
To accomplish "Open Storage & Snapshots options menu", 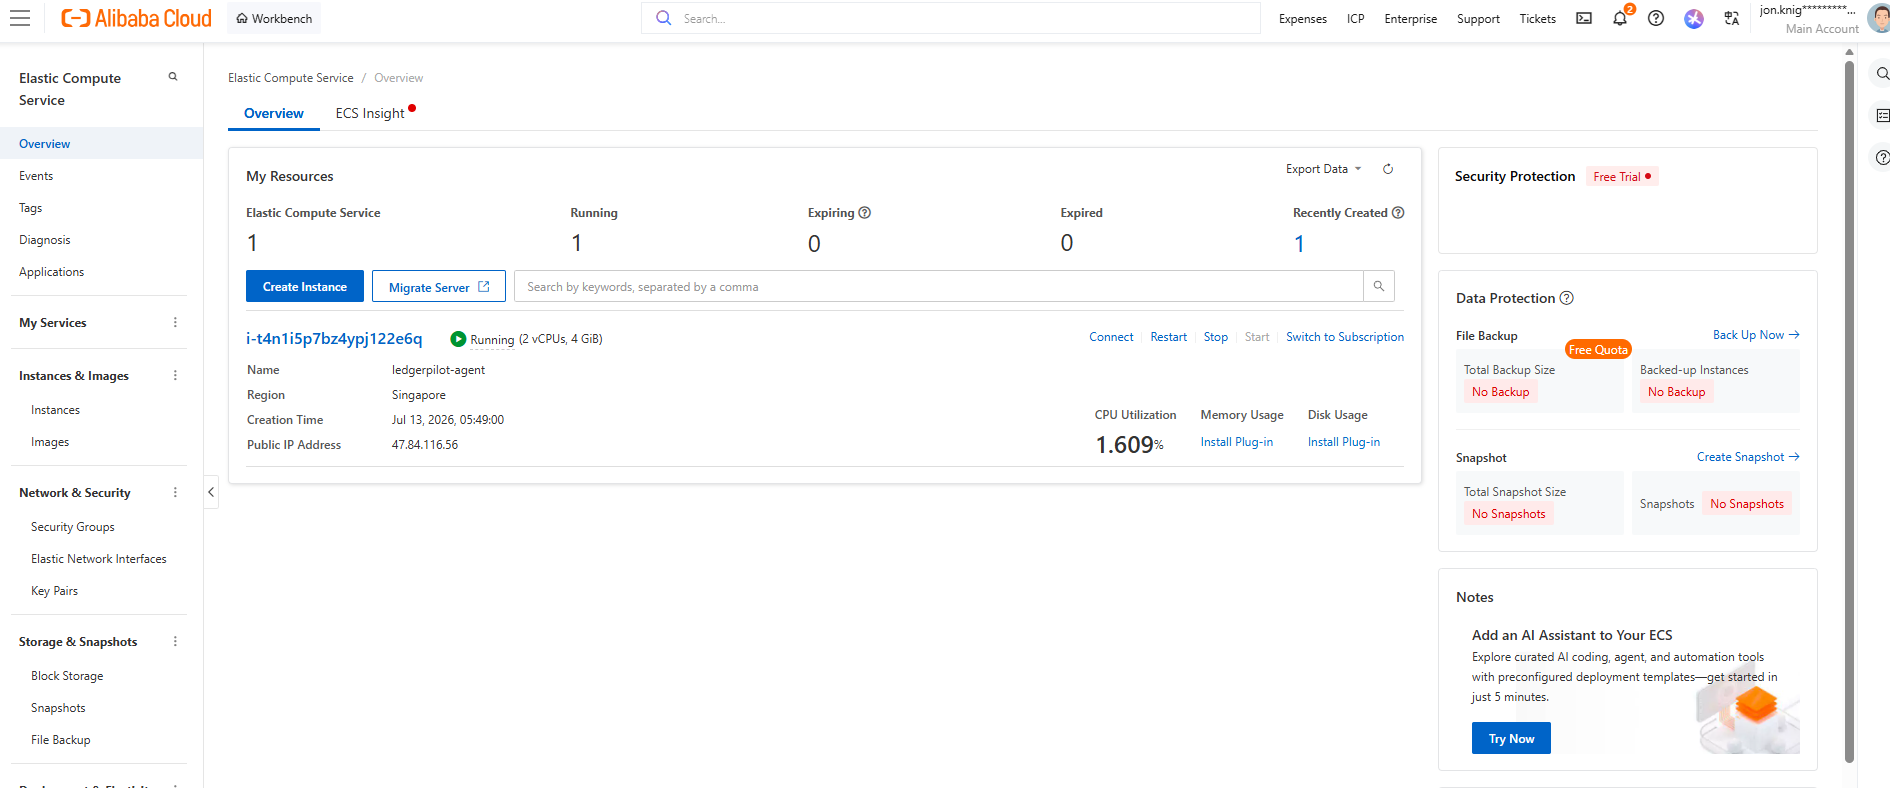I will pos(175,641).
